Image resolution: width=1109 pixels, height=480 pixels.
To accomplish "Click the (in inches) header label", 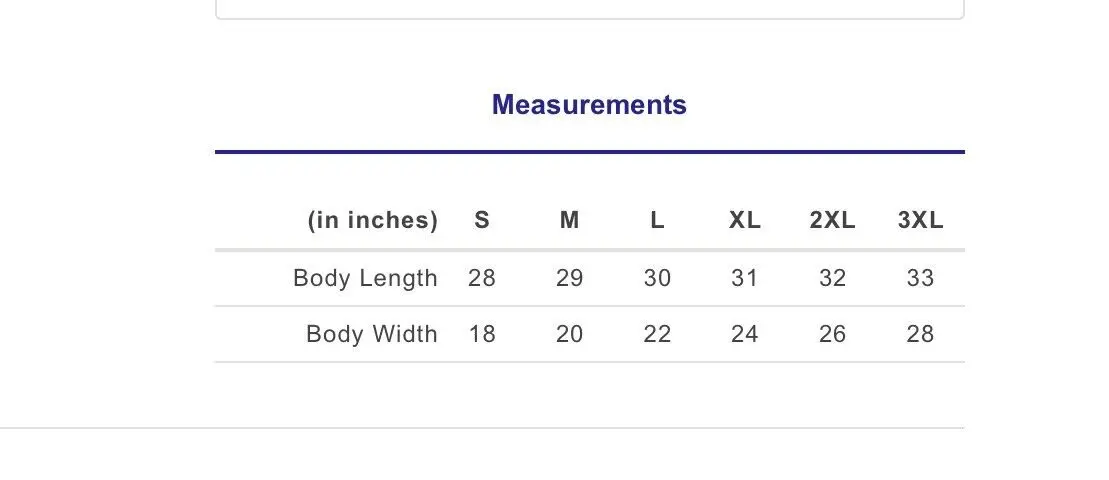I will [x=373, y=221].
